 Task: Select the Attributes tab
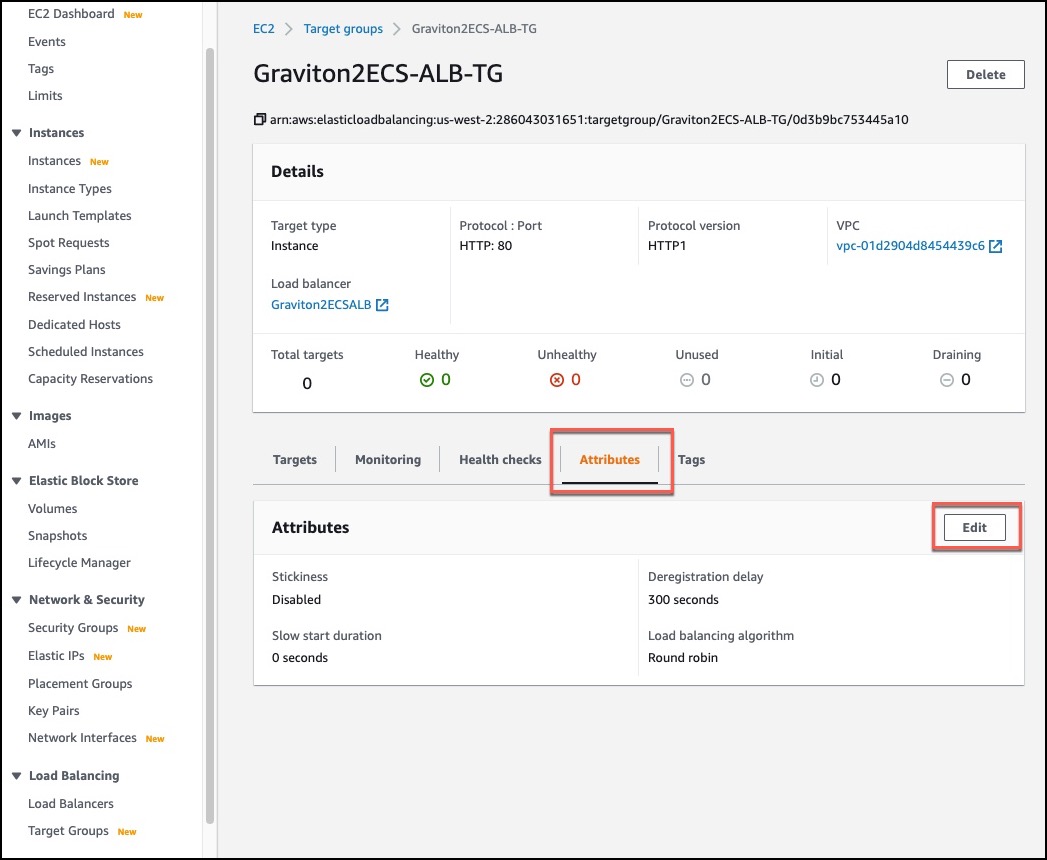[x=610, y=459]
